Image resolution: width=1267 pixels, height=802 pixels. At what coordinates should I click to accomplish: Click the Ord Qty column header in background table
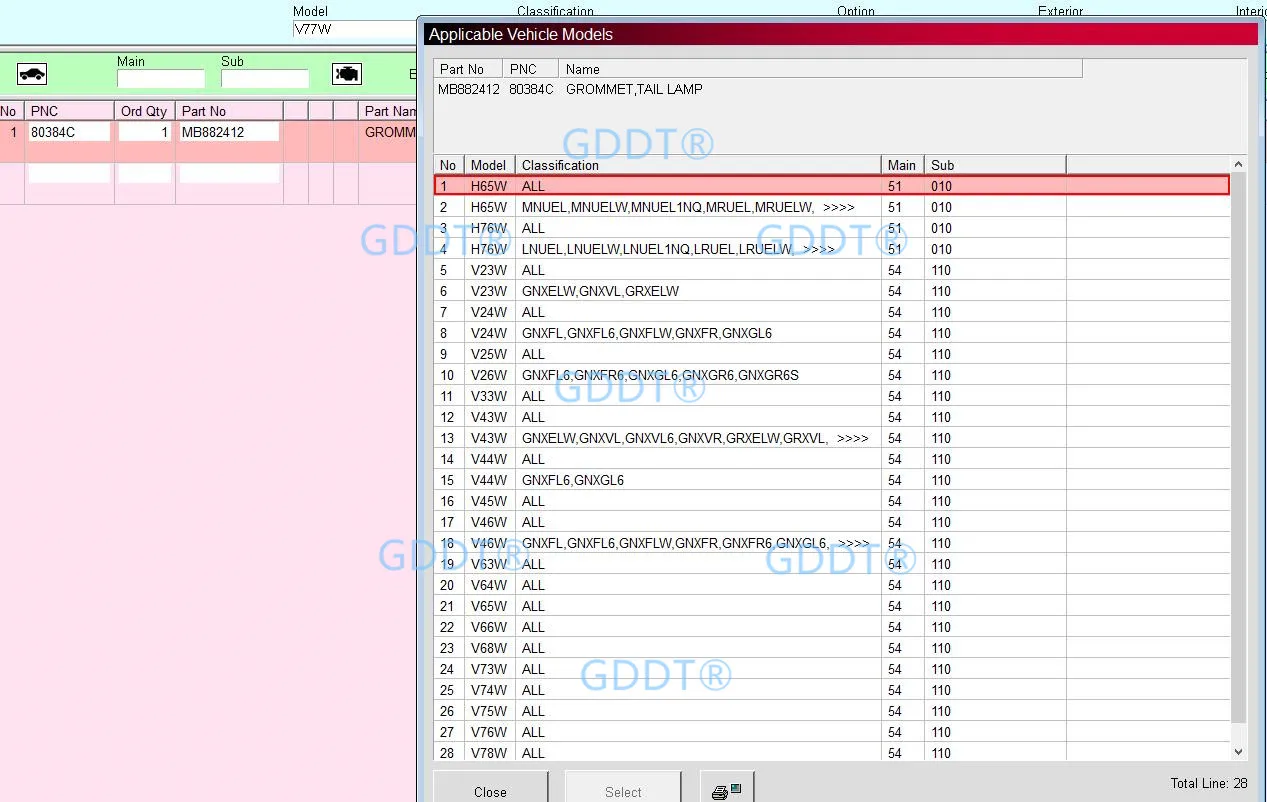(x=145, y=111)
